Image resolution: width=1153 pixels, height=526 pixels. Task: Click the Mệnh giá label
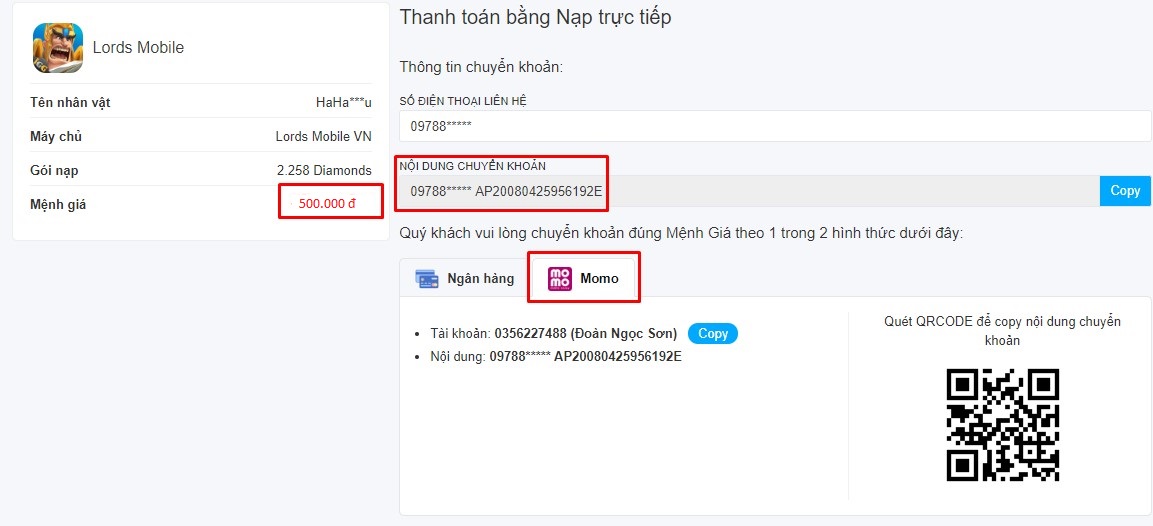pos(58,205)
